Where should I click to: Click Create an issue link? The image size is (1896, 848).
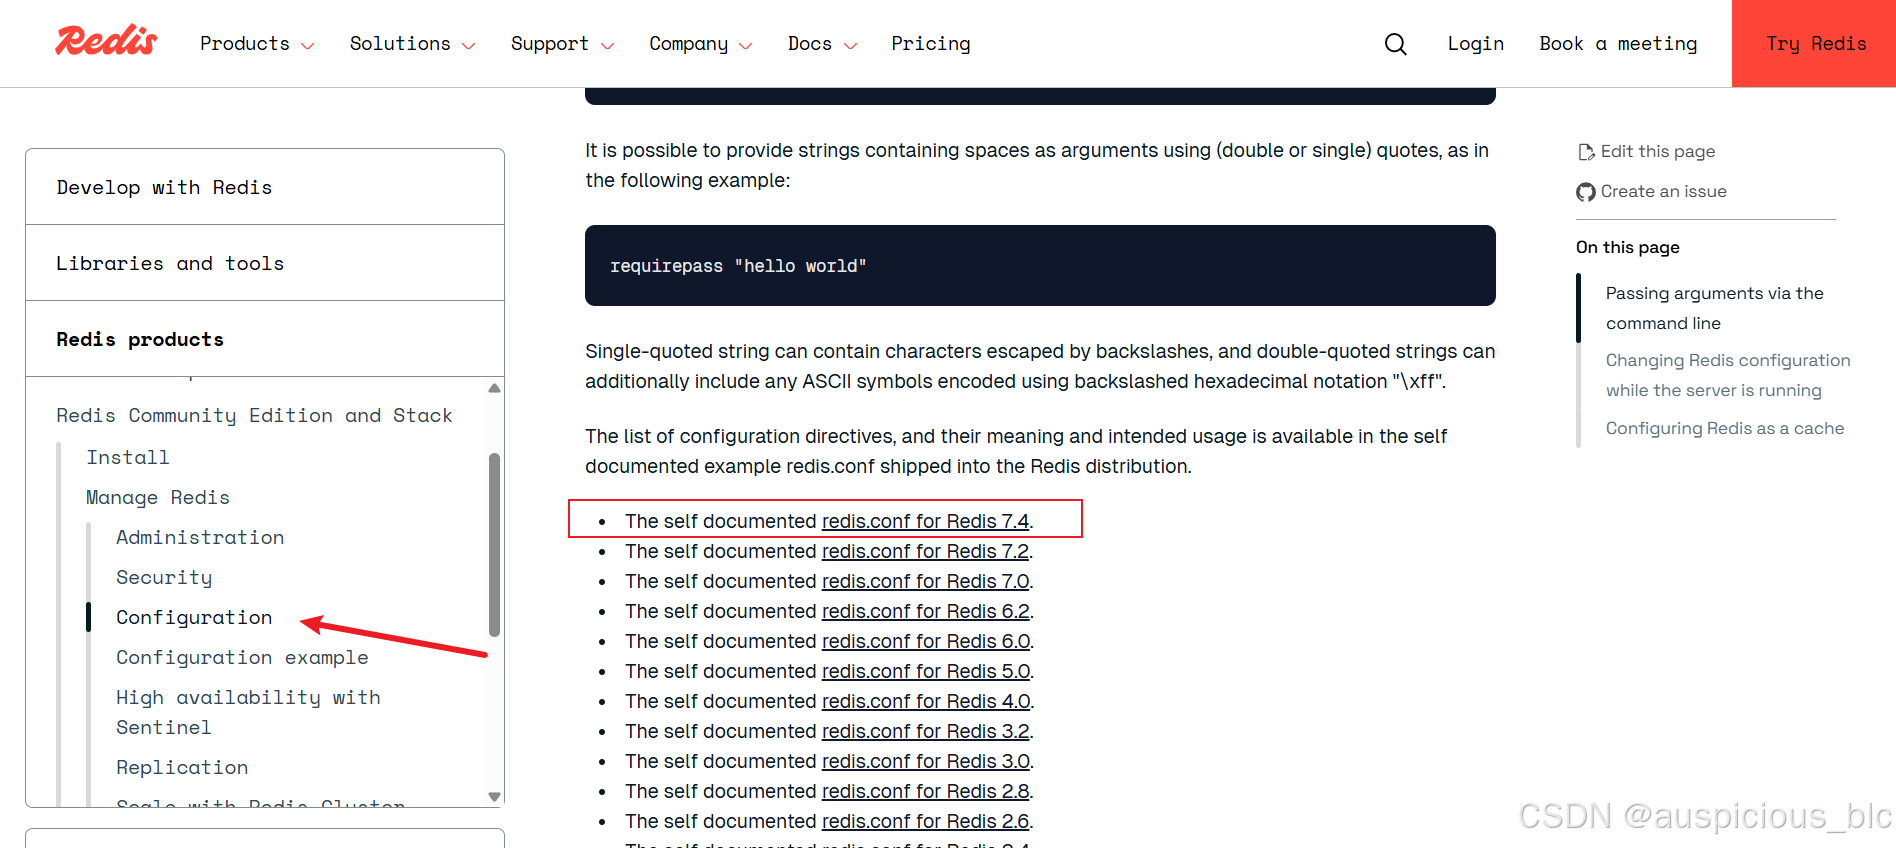tap(1664, 191)
